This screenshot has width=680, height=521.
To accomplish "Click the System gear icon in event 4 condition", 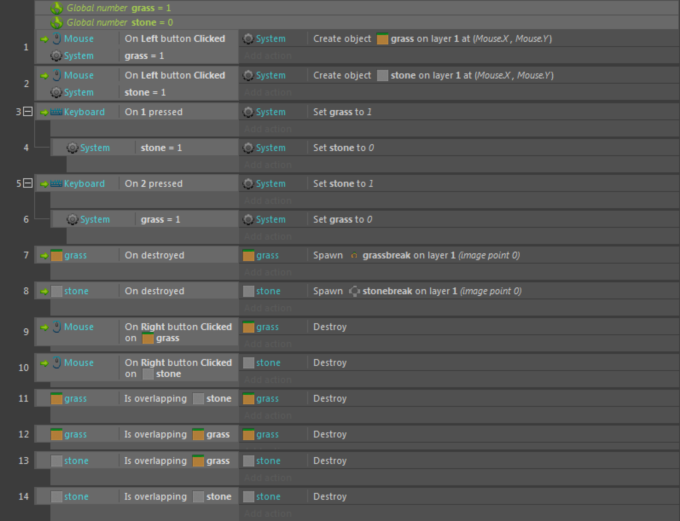I will click(72, 148).
